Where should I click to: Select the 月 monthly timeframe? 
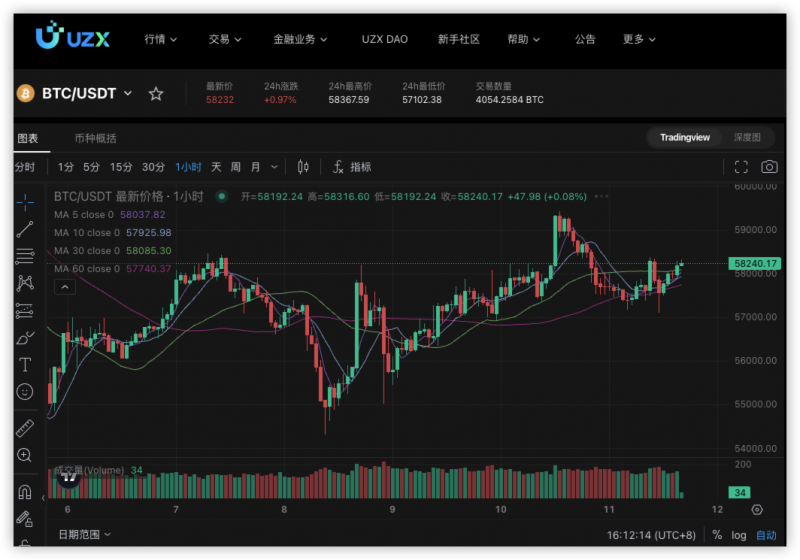click(256, 167)
